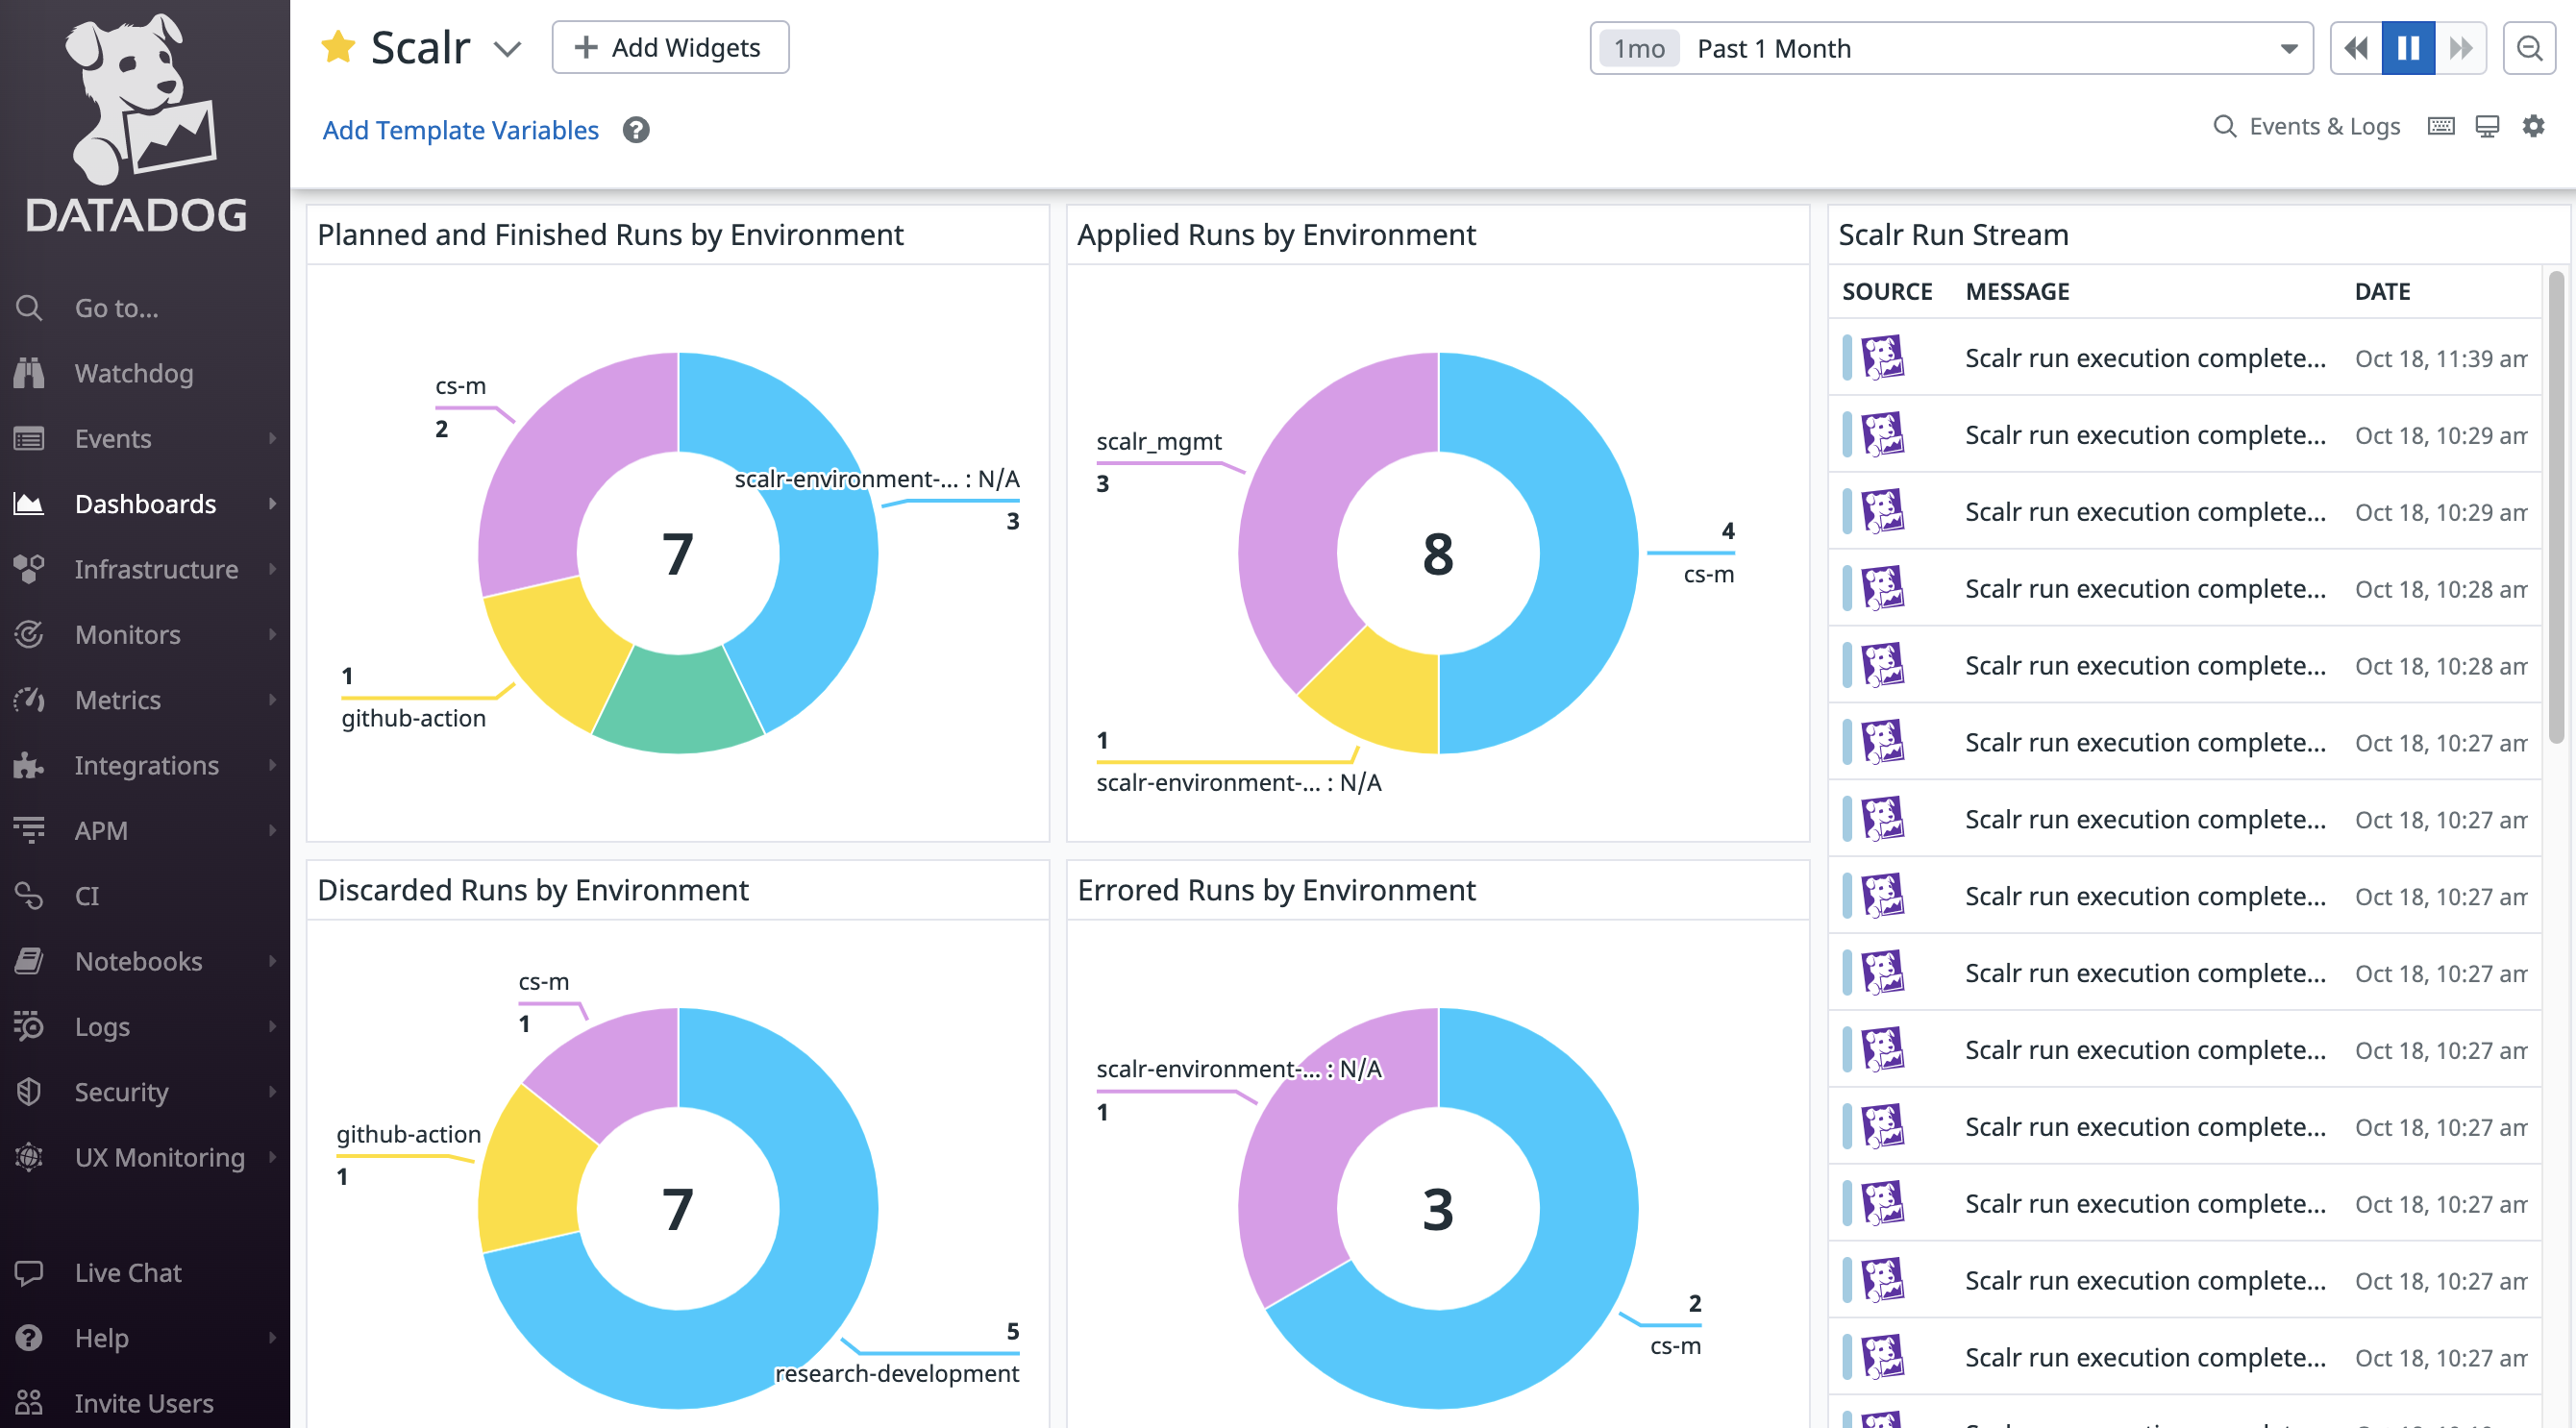Toggle the star to unfavorite the Scalr dashboard
Screen dimensions: 2576x1428
339,45
